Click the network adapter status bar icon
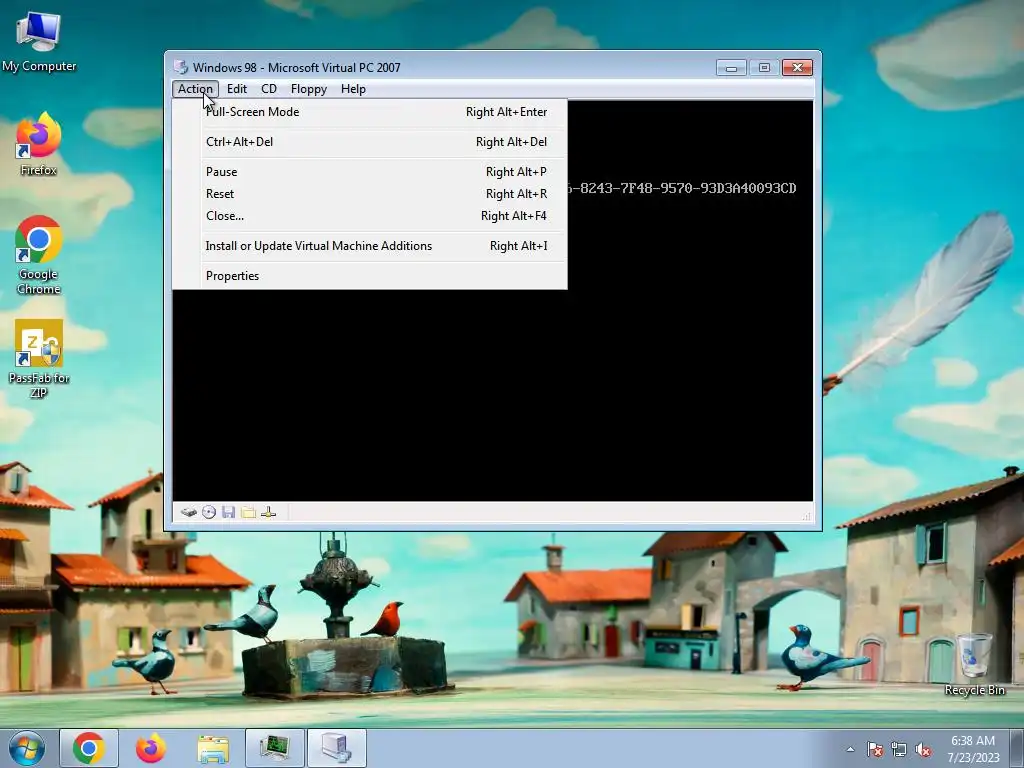Image resolution: width=1024 pixels, height=768 pixels. 268,513
